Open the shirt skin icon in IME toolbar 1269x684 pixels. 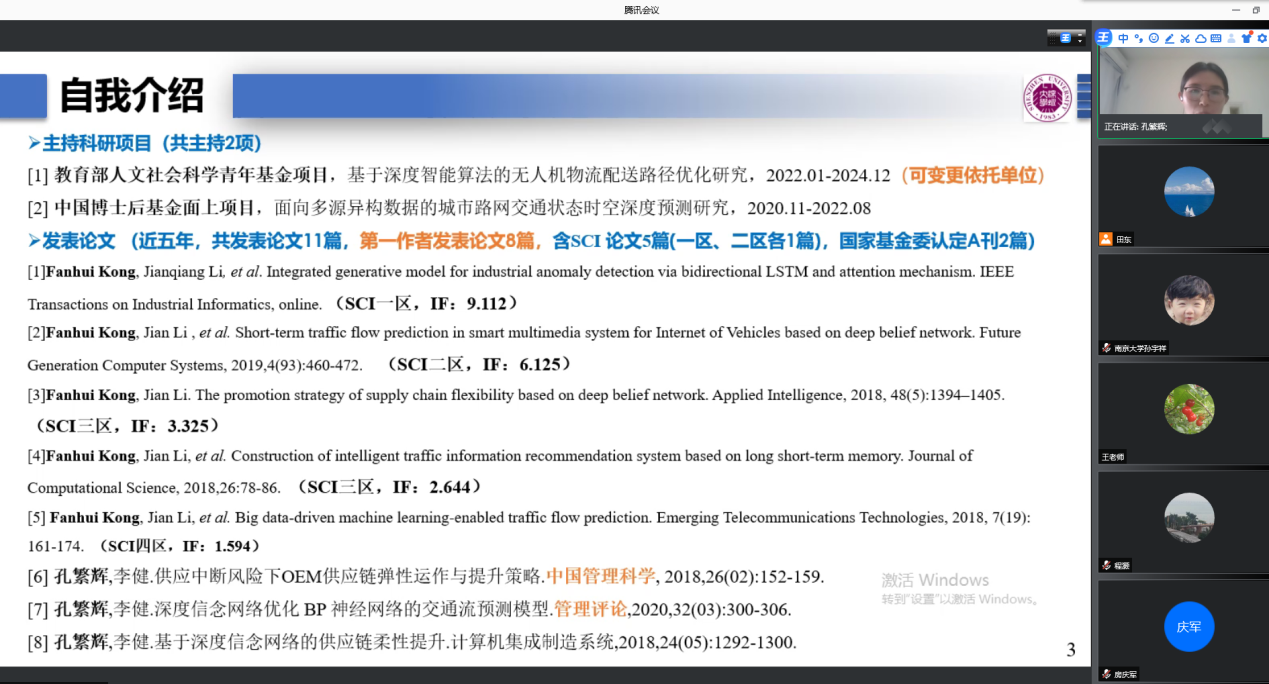pos(1246,38)
